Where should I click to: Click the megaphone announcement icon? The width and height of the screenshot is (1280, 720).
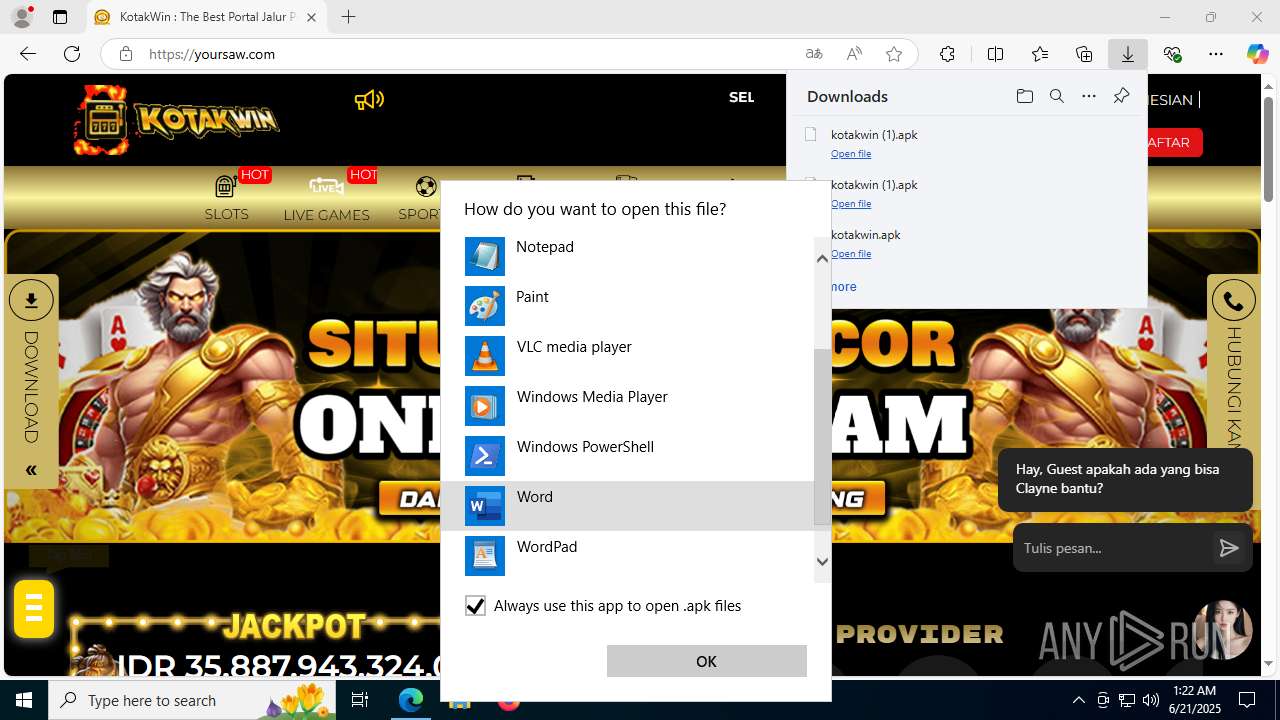[x=369, y=99]
